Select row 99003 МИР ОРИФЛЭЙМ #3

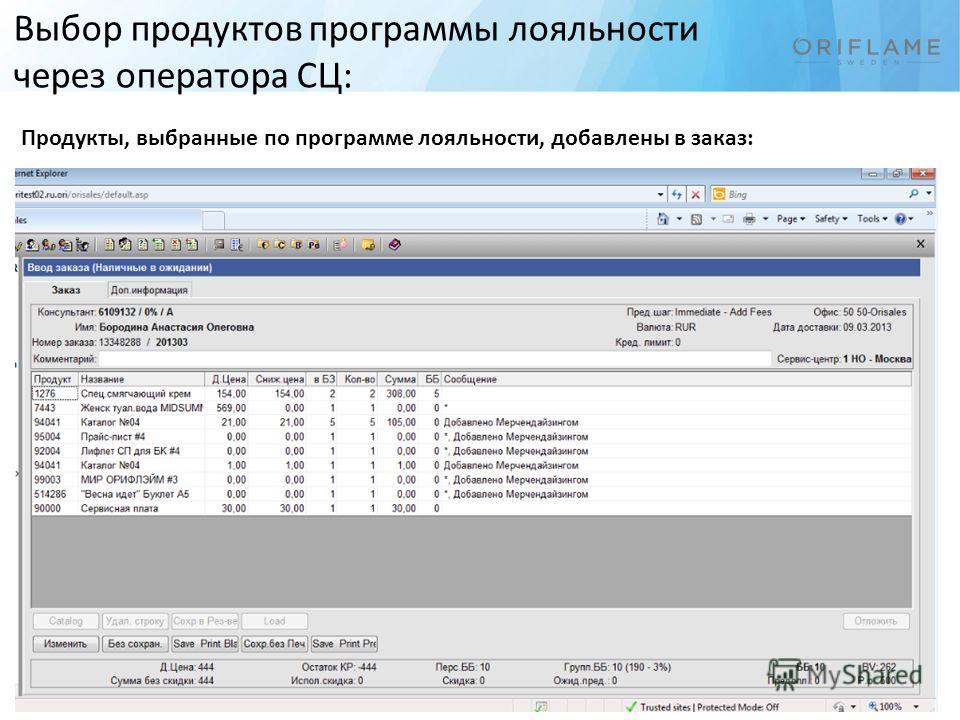[471, 479]
